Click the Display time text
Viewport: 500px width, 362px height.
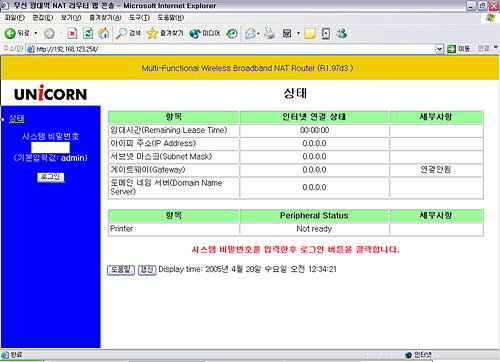click(x=247, y=269)
